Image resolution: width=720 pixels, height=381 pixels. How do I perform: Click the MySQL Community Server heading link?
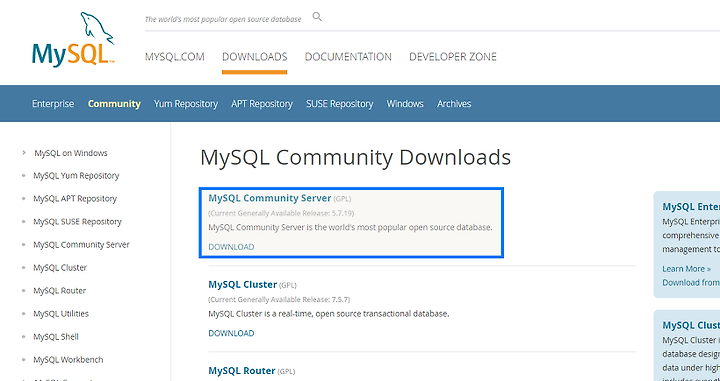tap(270, 198)
